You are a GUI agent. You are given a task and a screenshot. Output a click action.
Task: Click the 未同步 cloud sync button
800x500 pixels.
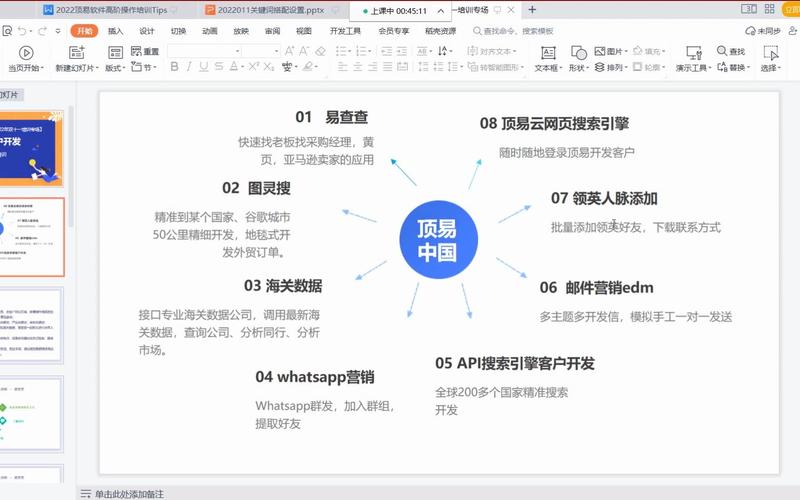[x=763, y=31]
